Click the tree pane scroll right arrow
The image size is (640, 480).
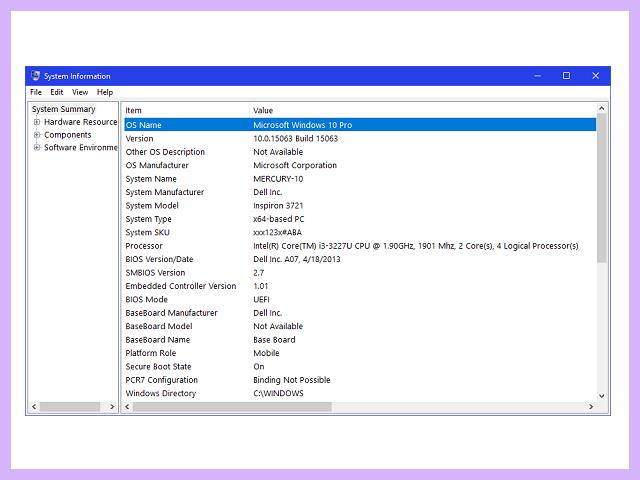tap(112, 407)
